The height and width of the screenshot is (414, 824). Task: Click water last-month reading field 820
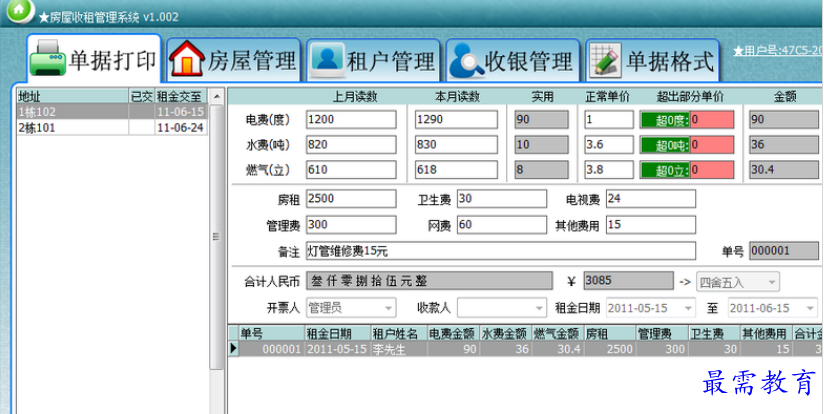pyautogui.click(x=351, y=144)
